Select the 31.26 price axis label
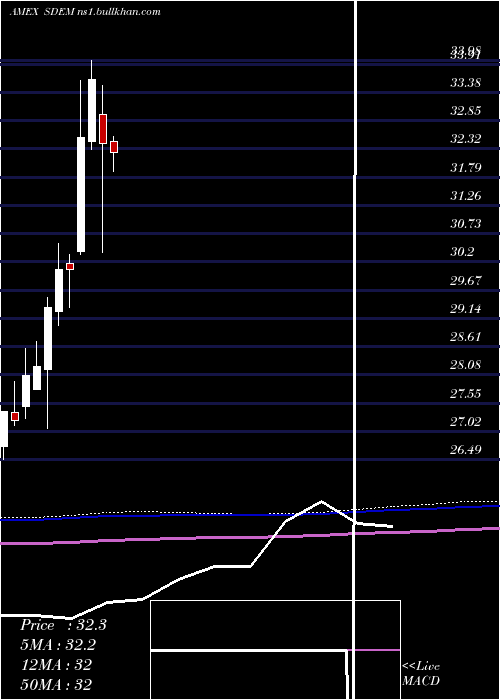The height and width of the screenshot is (700, 500). point(466,196)
